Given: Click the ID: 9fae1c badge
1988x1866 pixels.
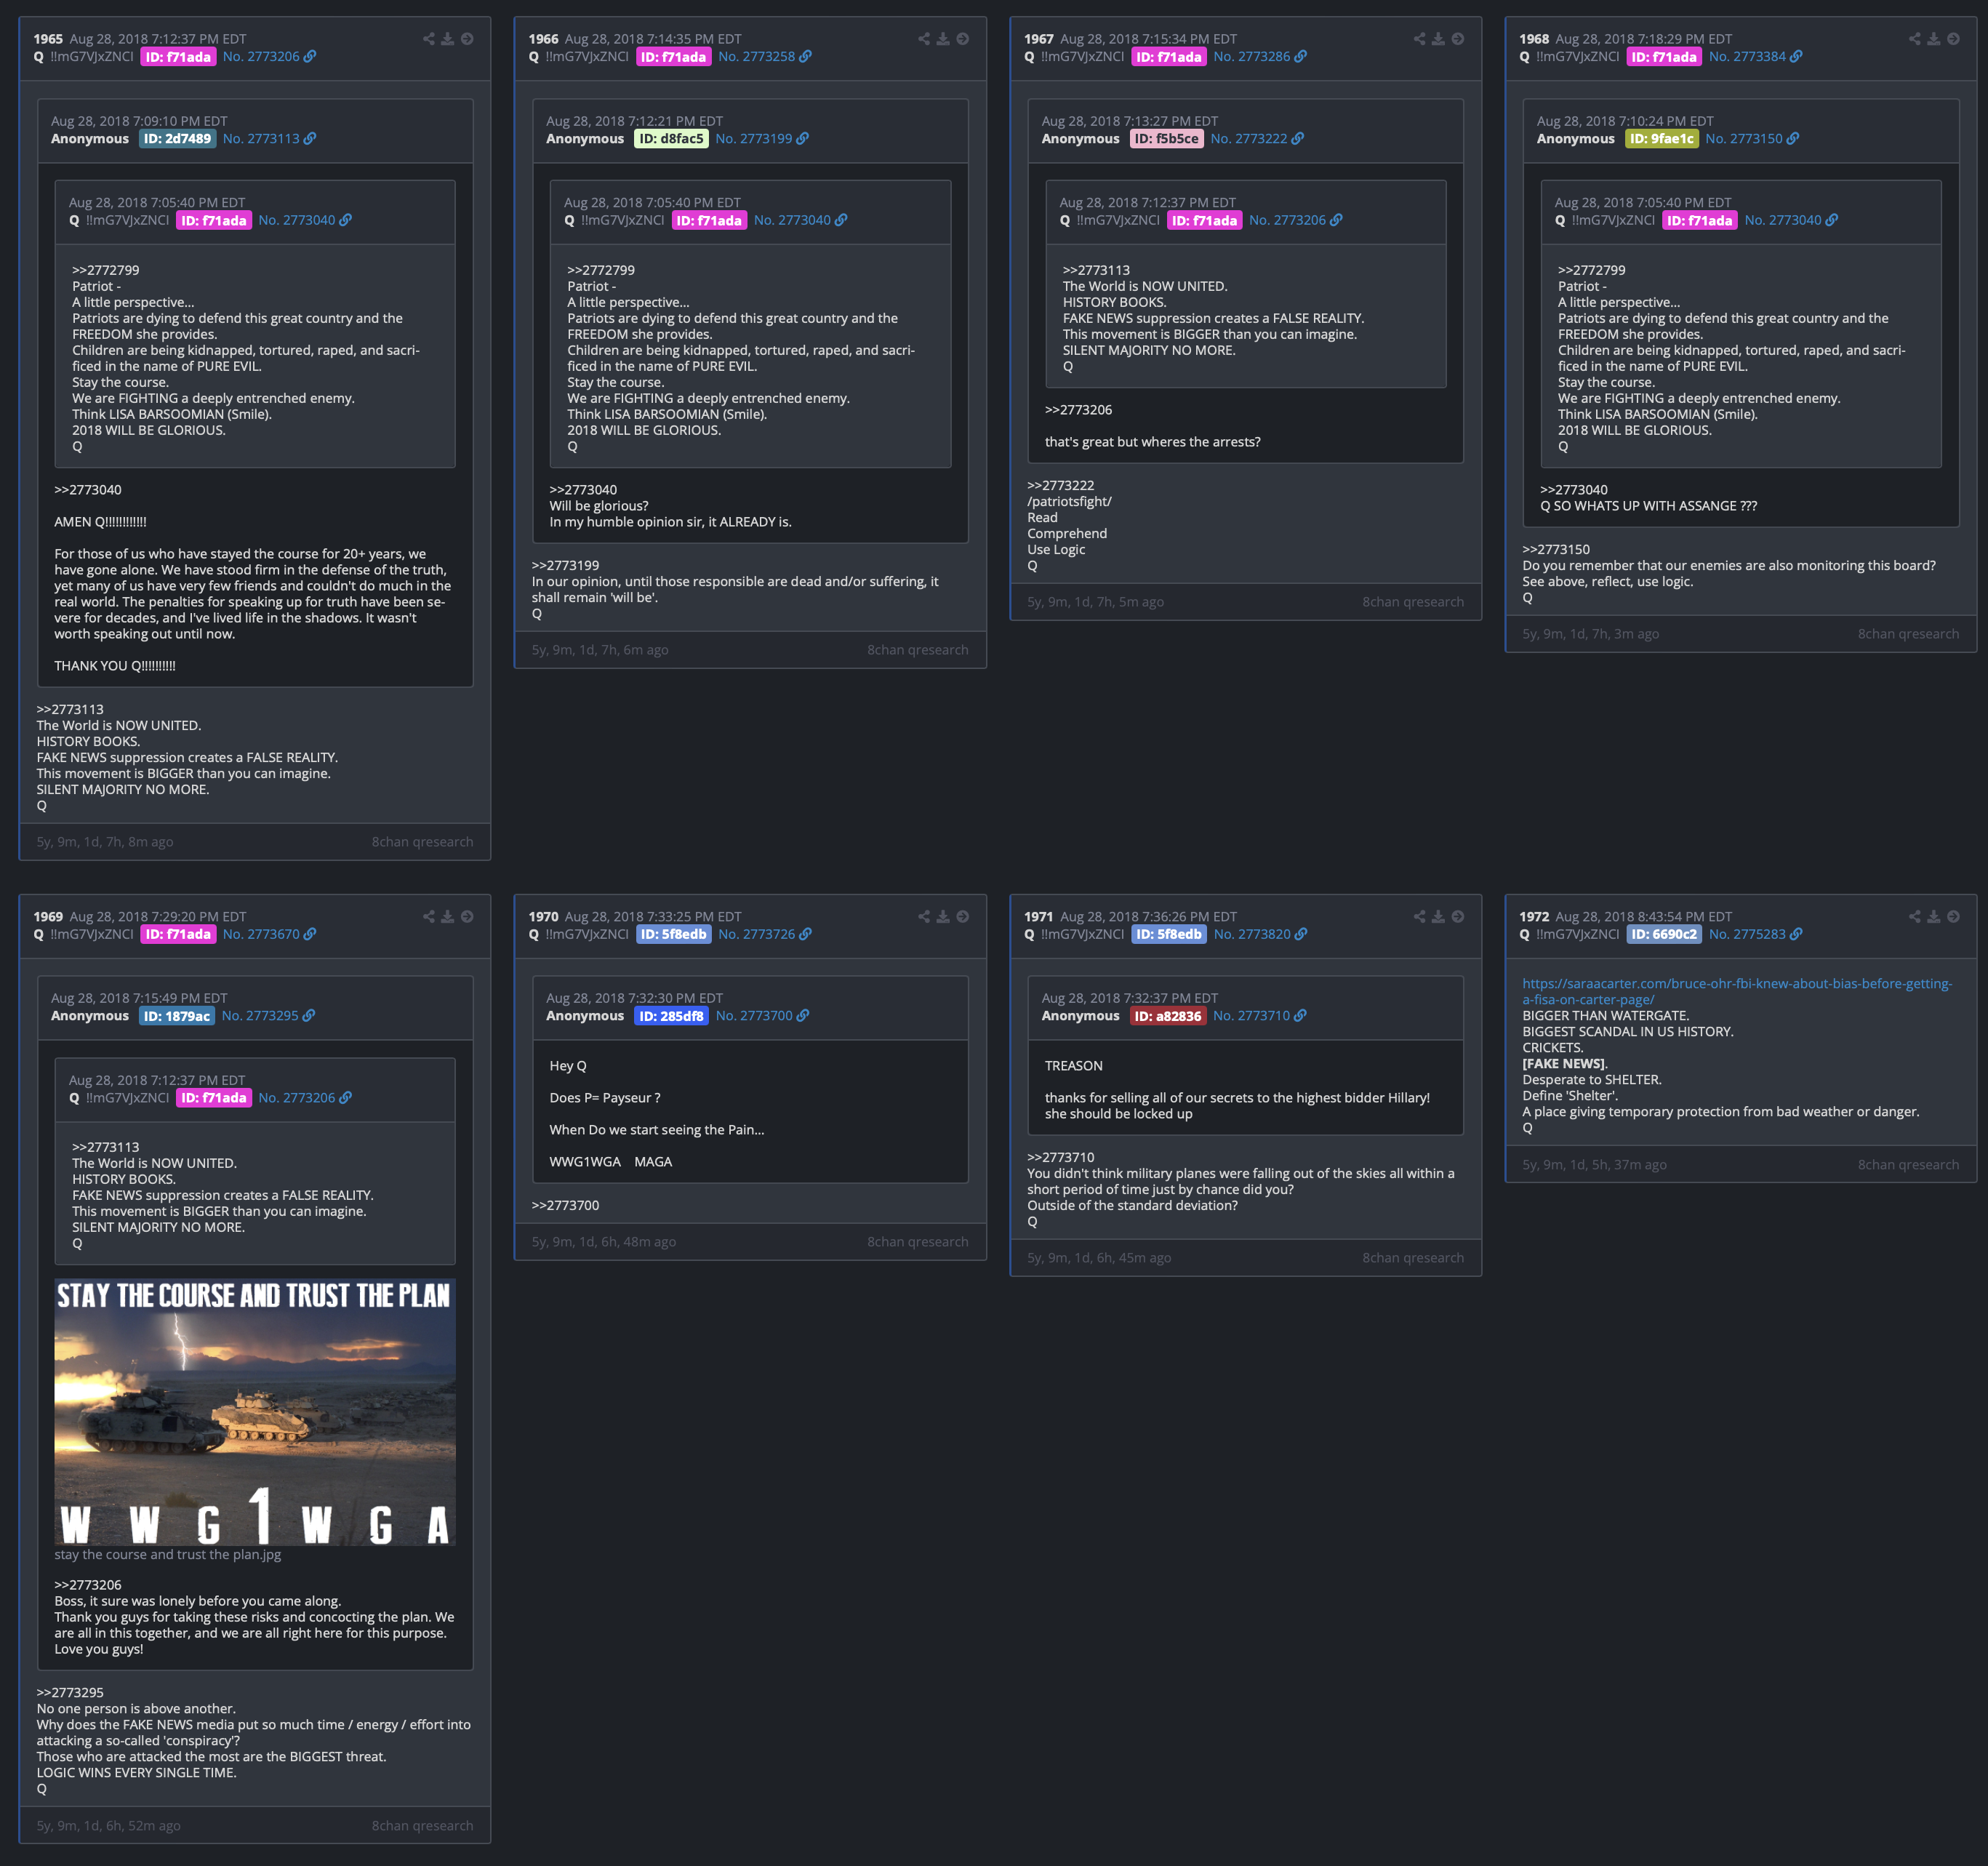Looking at the screenshot, I should tap(1662, 139).
